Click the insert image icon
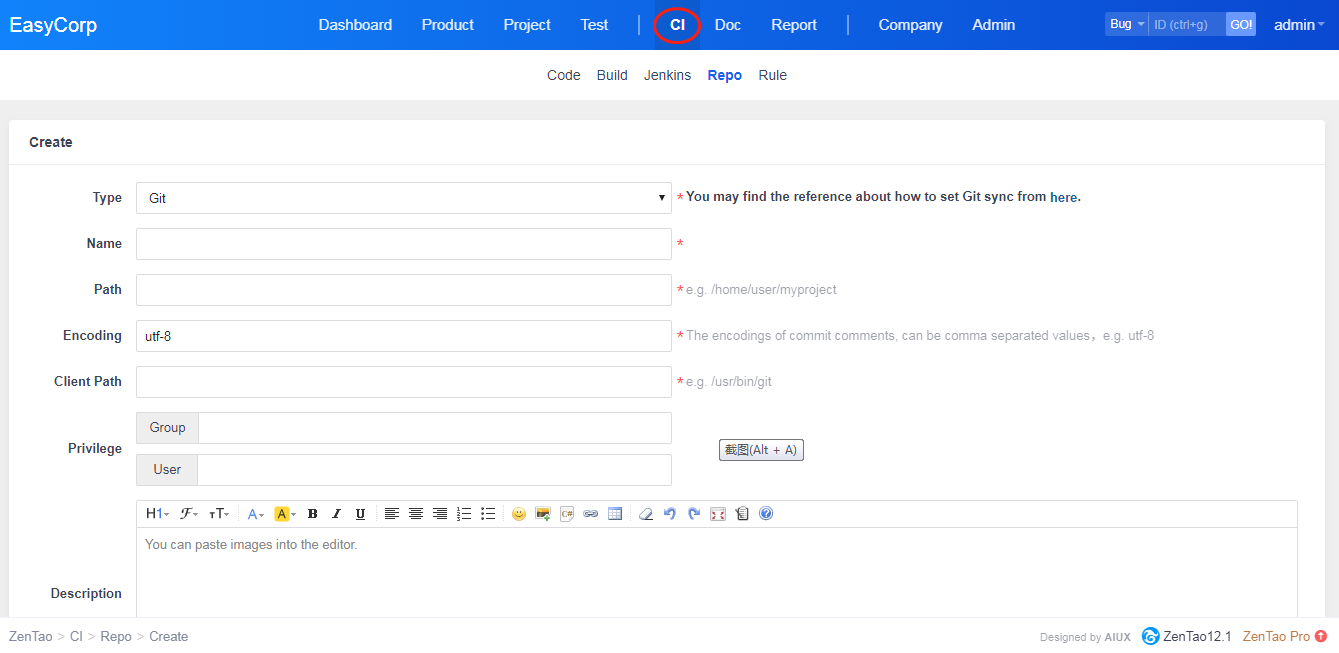Screen dimensions: 1339x653 pos(543,514)
